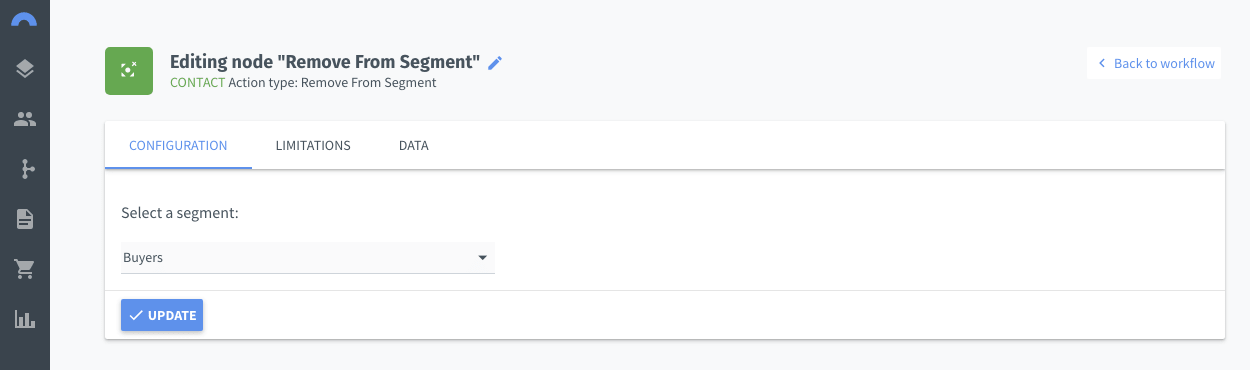Click the left chevron beside Back to workflow
This screenshot has width=1250, height=370.
pos(1102,63)
